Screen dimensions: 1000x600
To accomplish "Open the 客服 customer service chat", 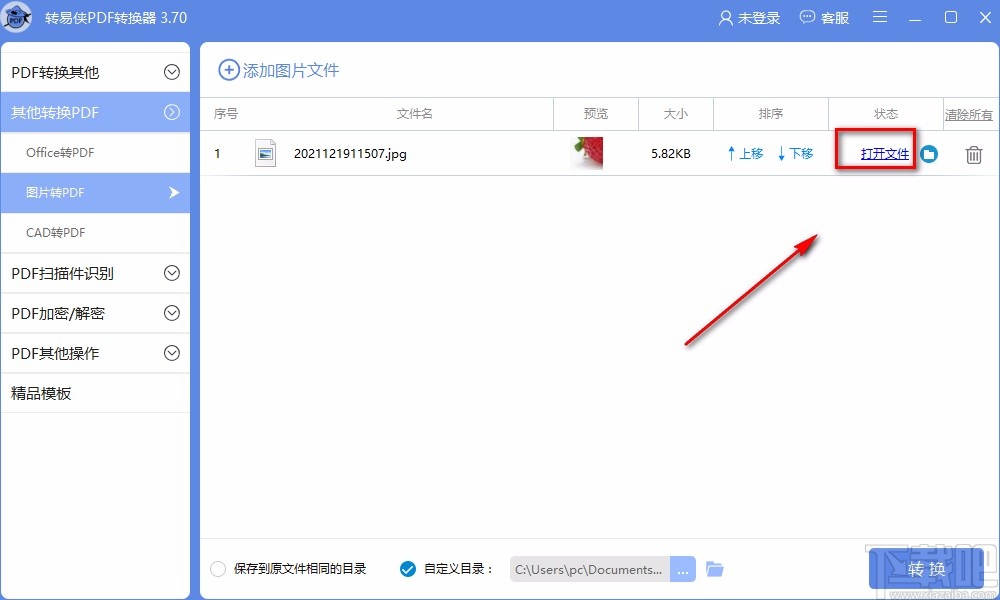I will coord(824,17).
